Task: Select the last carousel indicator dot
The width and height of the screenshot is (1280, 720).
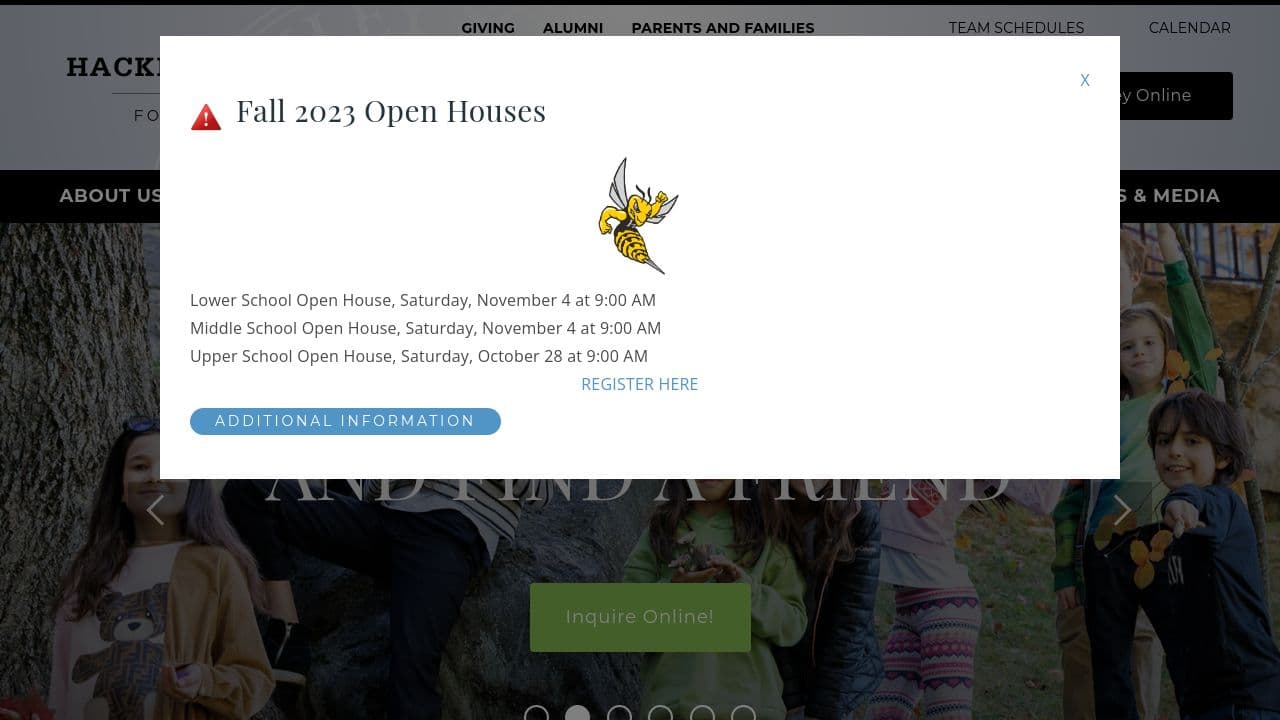Action: [743, 713]
